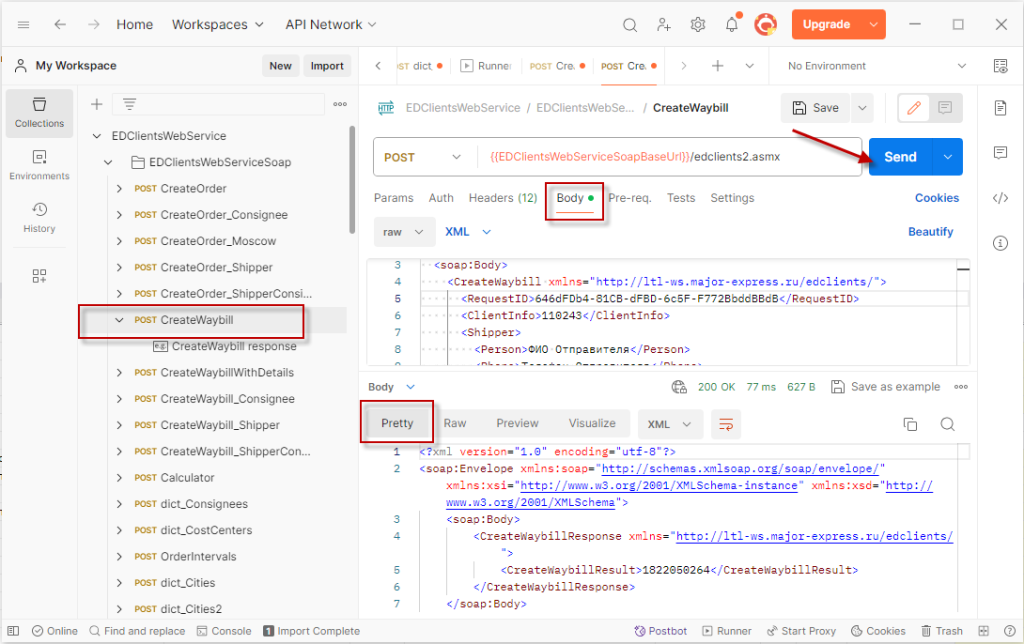Select CreateWaybill response example
Image resolution: width=1024 pixels, height=644 pixels.
coord(225,347)
